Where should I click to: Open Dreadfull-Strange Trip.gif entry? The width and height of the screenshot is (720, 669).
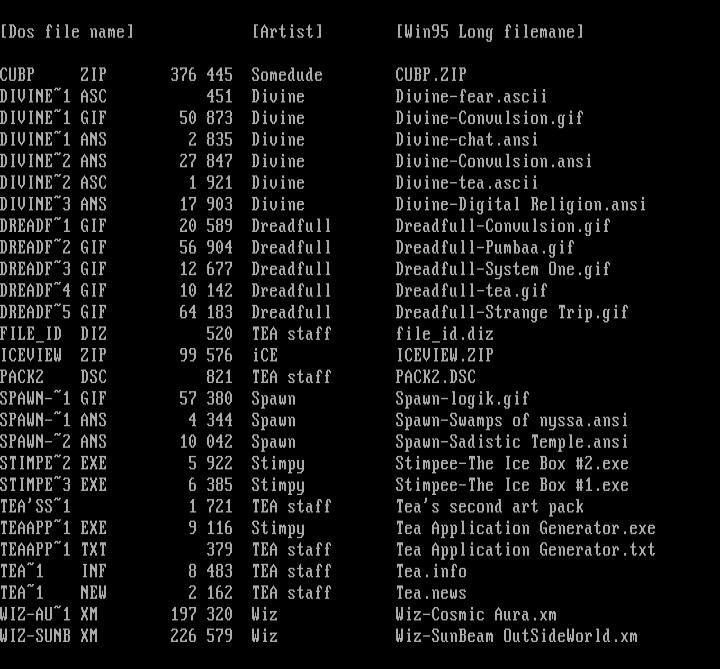(511, 312)
